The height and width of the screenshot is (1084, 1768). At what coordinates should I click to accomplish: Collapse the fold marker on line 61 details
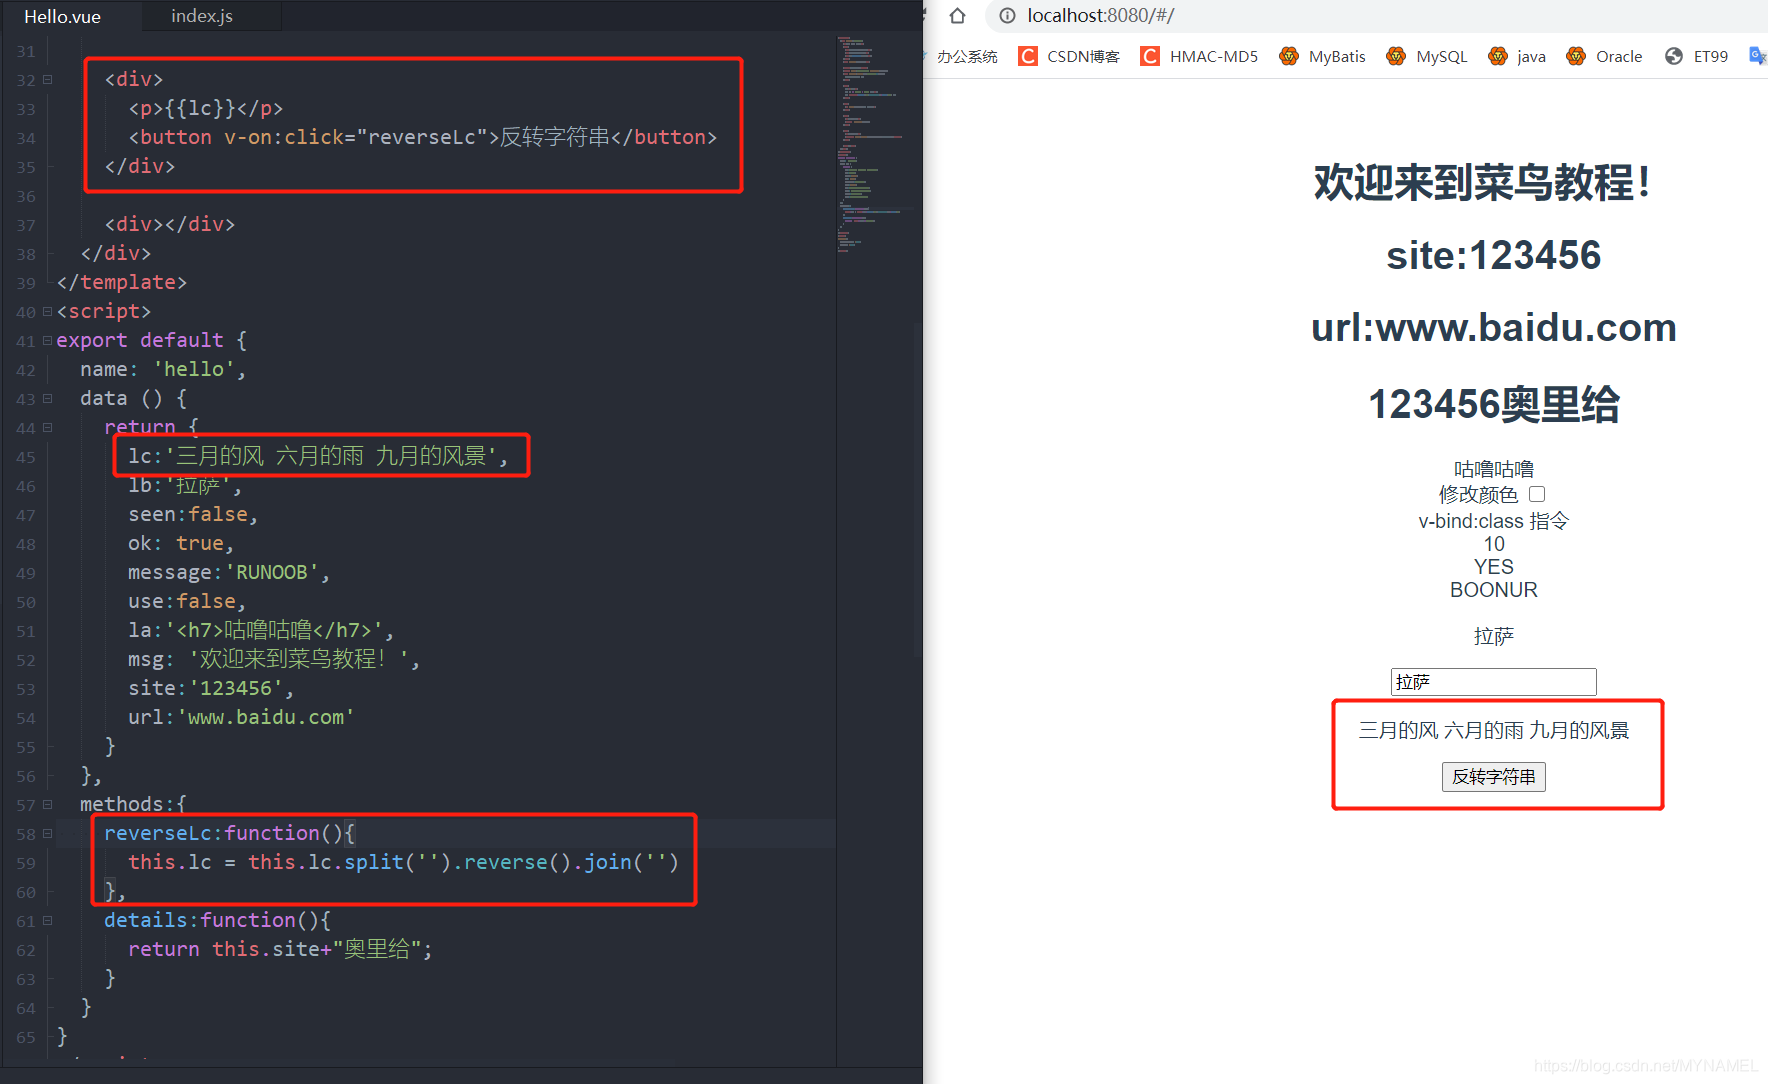[x=47, y=921]
